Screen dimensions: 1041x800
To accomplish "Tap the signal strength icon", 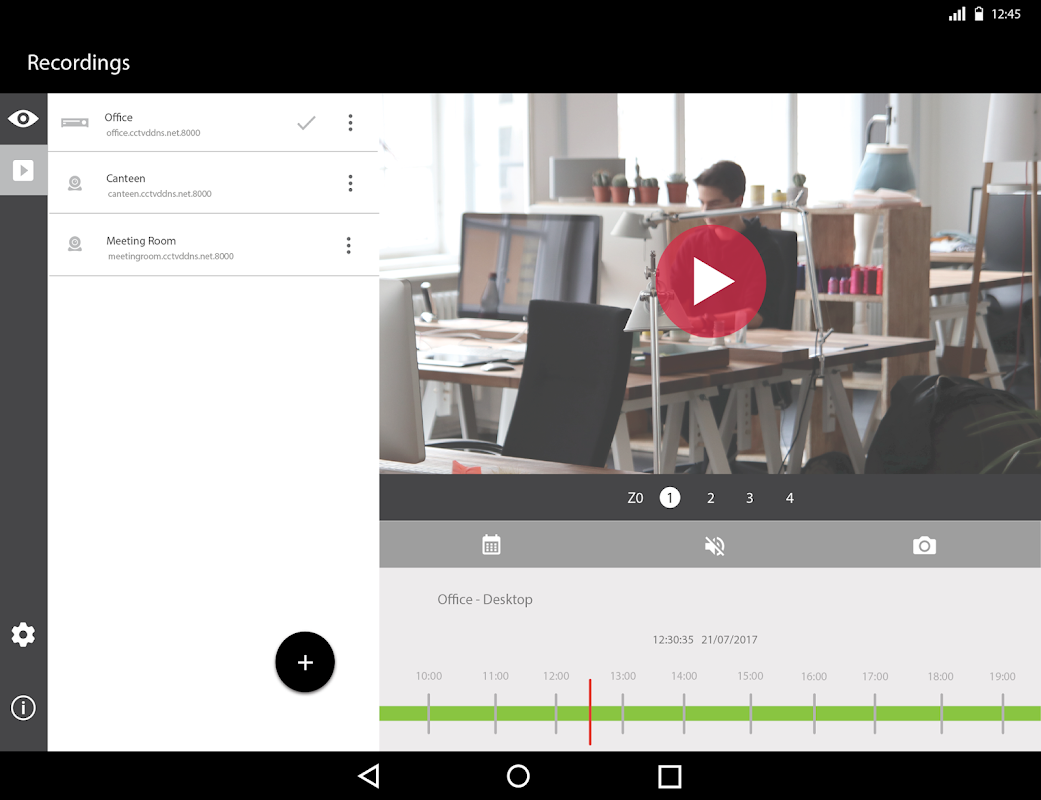I will tap(957, 14).
